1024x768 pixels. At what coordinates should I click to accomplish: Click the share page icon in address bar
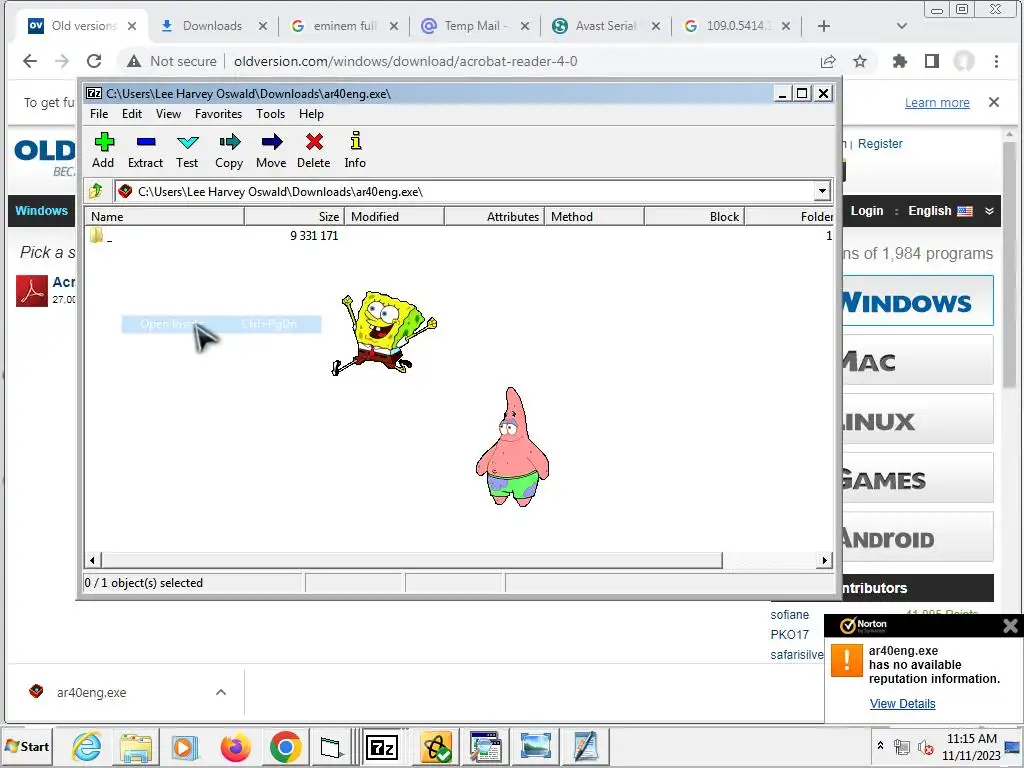pyautogui.click(x=828, y=61)
